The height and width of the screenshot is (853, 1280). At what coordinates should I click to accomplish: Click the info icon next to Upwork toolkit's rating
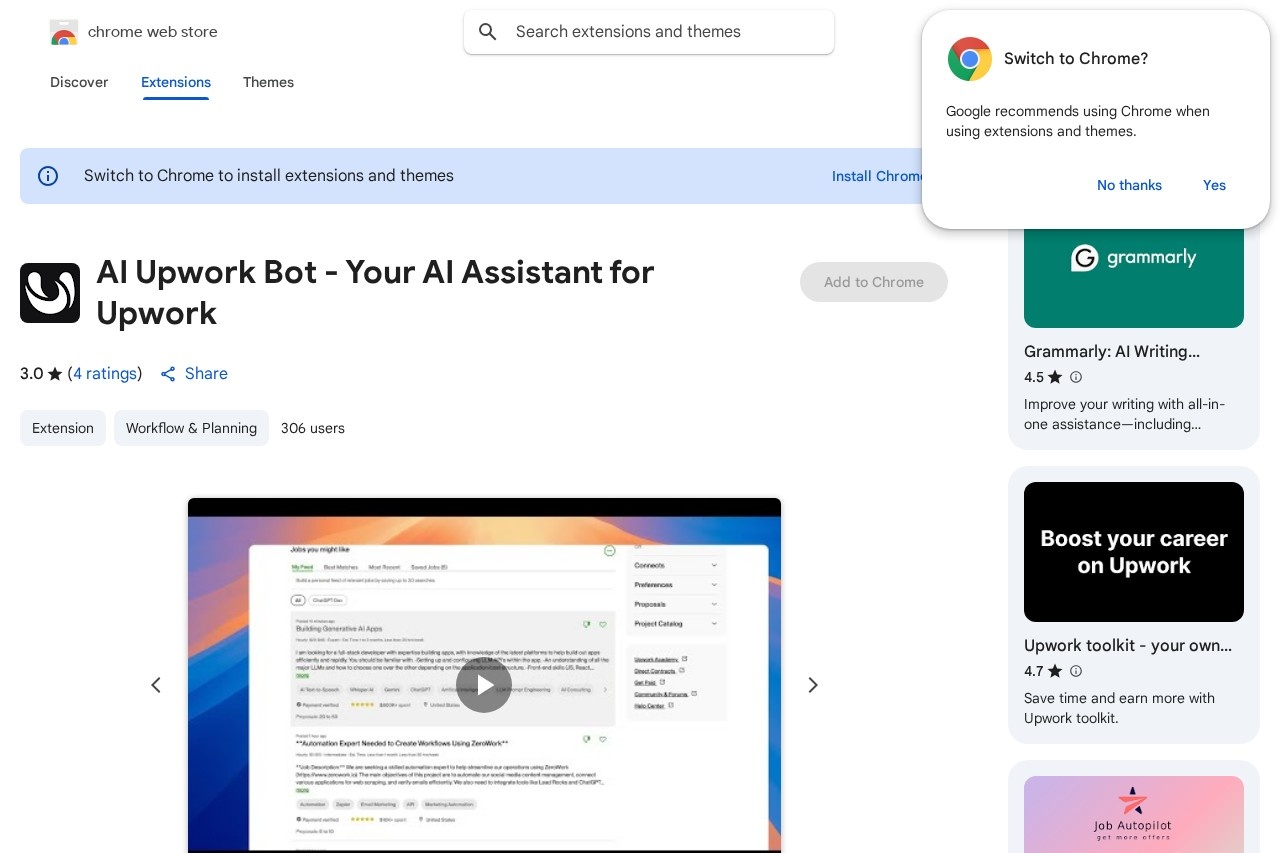pos(1076,671)
